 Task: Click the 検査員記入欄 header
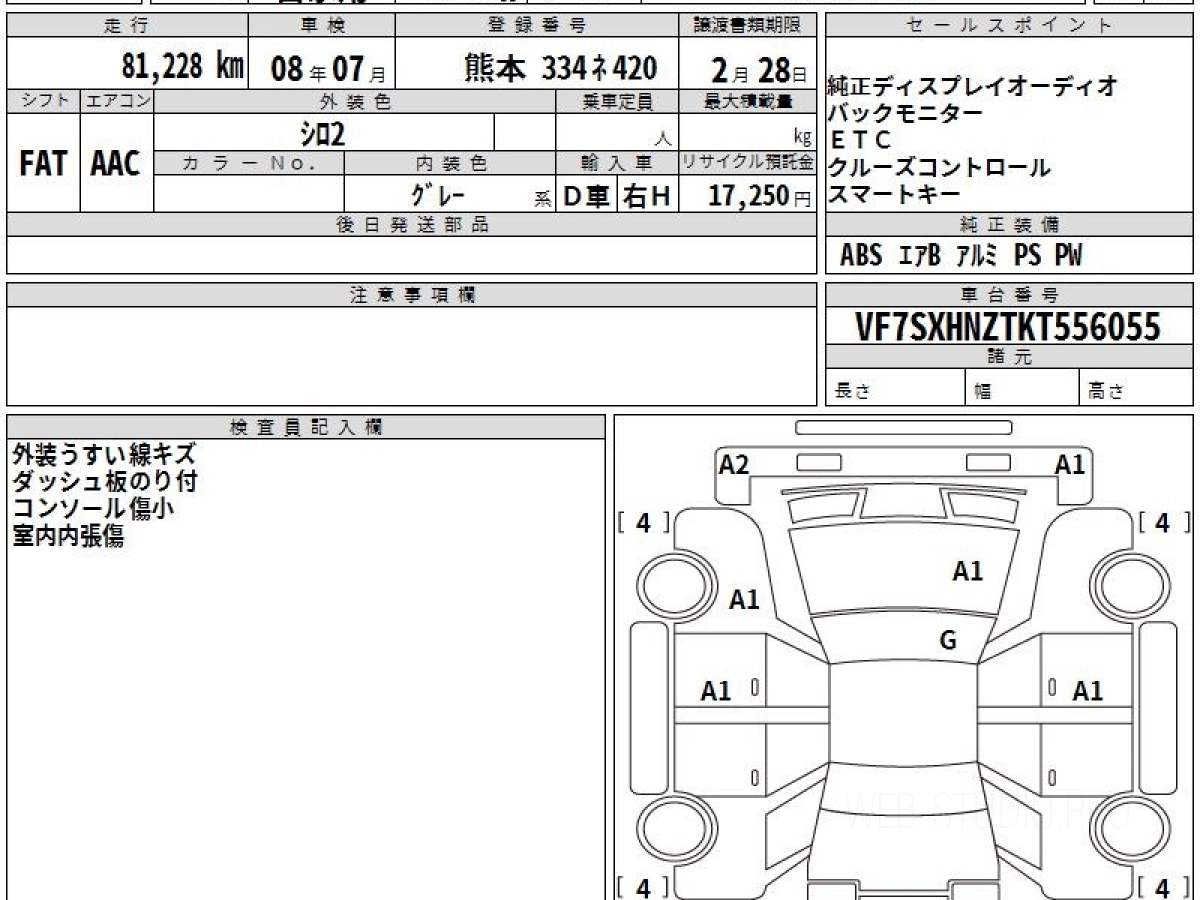tap(306, 427)
